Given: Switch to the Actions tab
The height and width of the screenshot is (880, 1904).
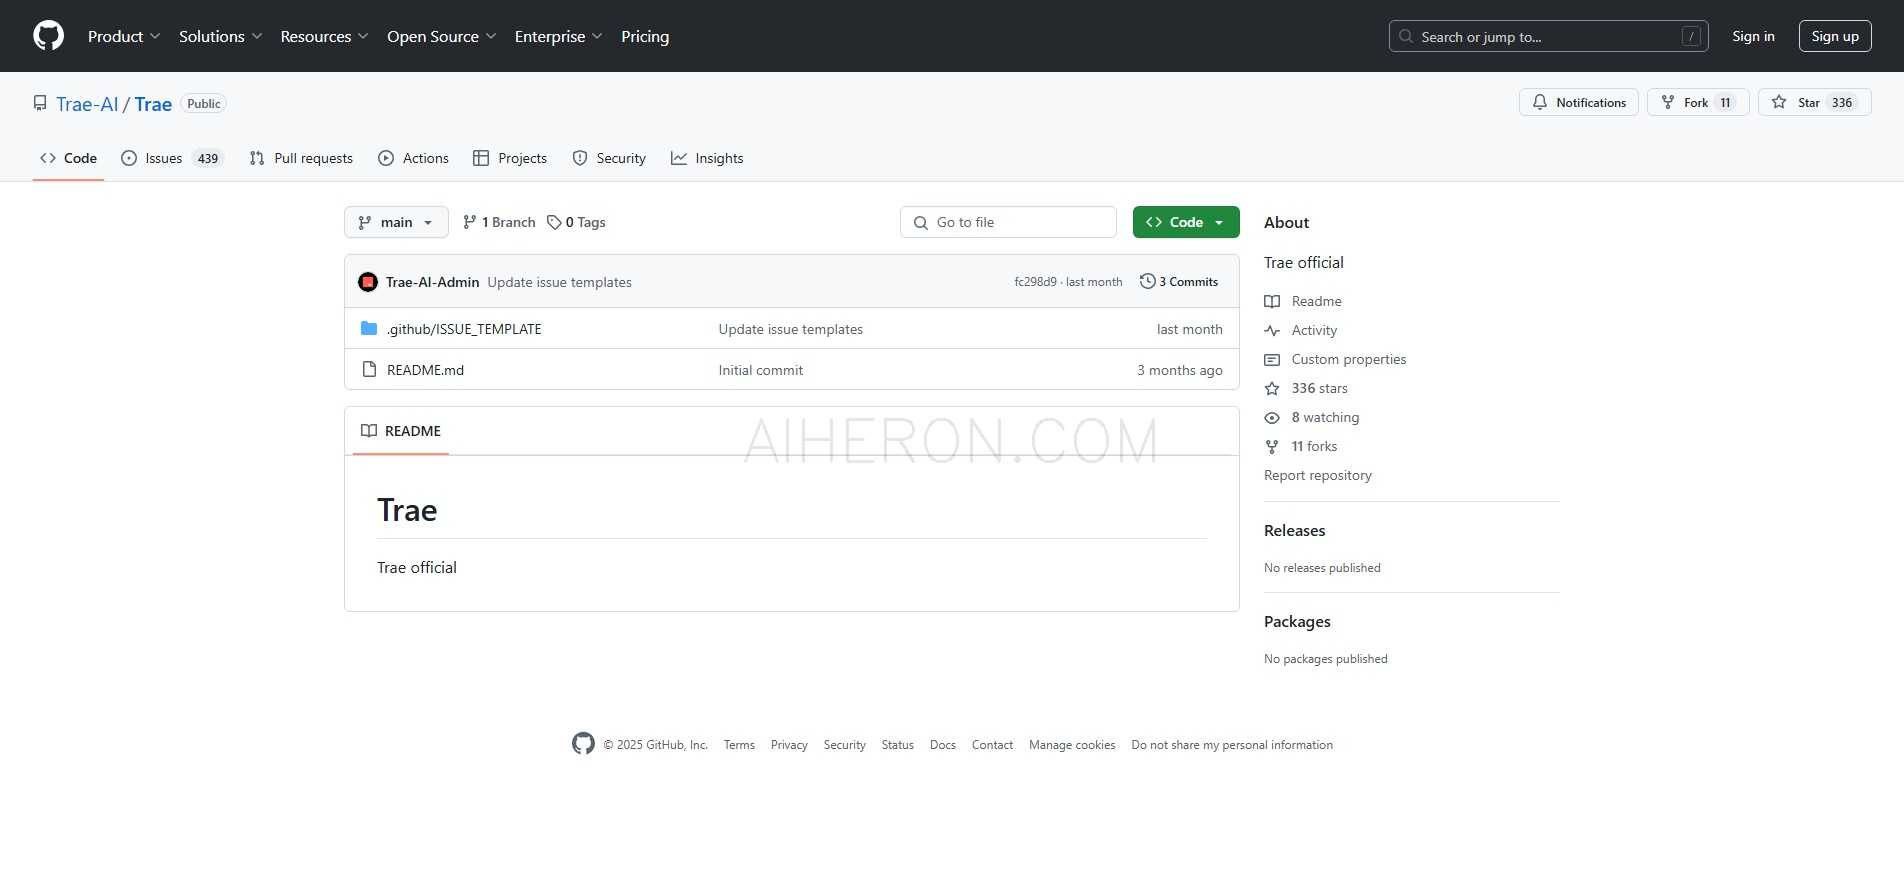Looking at the screenshot, I should (x=413, y=158).
